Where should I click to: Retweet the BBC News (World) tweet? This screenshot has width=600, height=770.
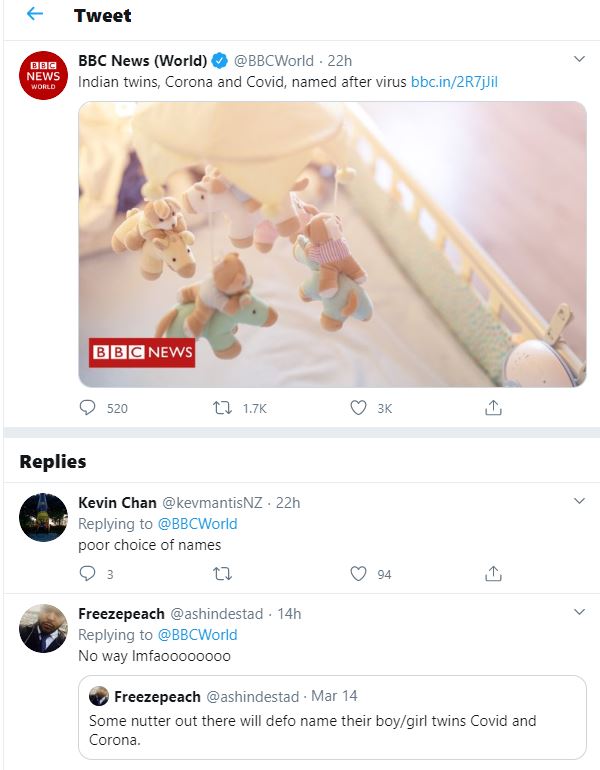coord(224,408)
